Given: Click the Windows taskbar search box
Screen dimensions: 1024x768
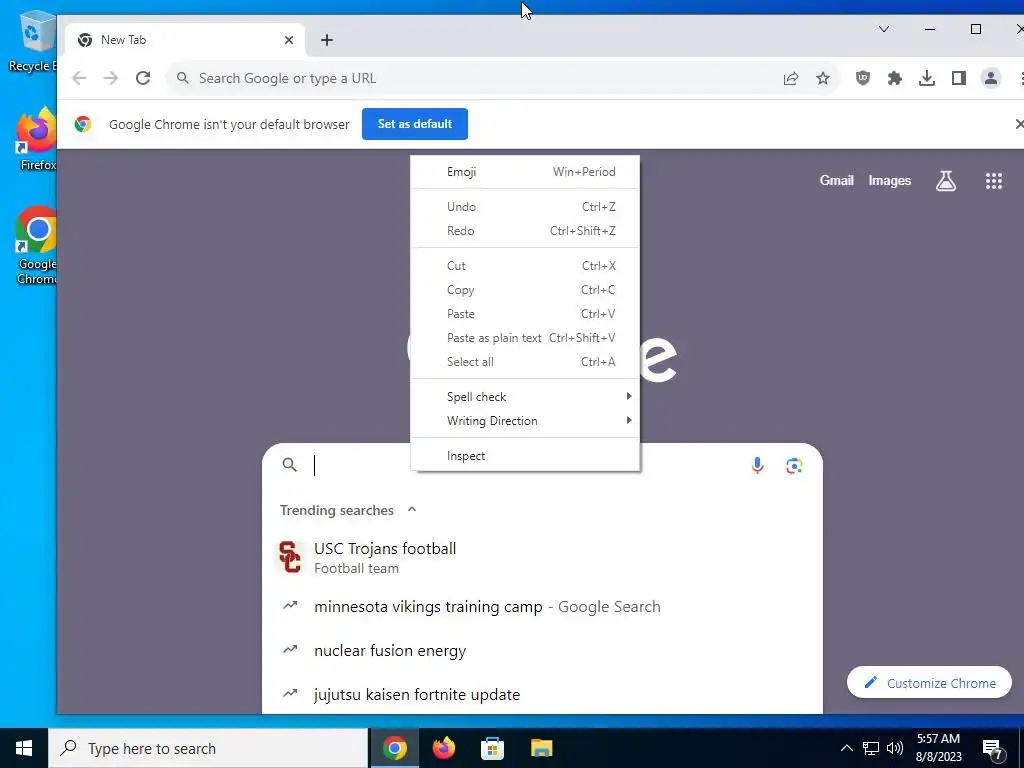Looking at the screenshot, I should pyautogui.click(x=208, y=748).
